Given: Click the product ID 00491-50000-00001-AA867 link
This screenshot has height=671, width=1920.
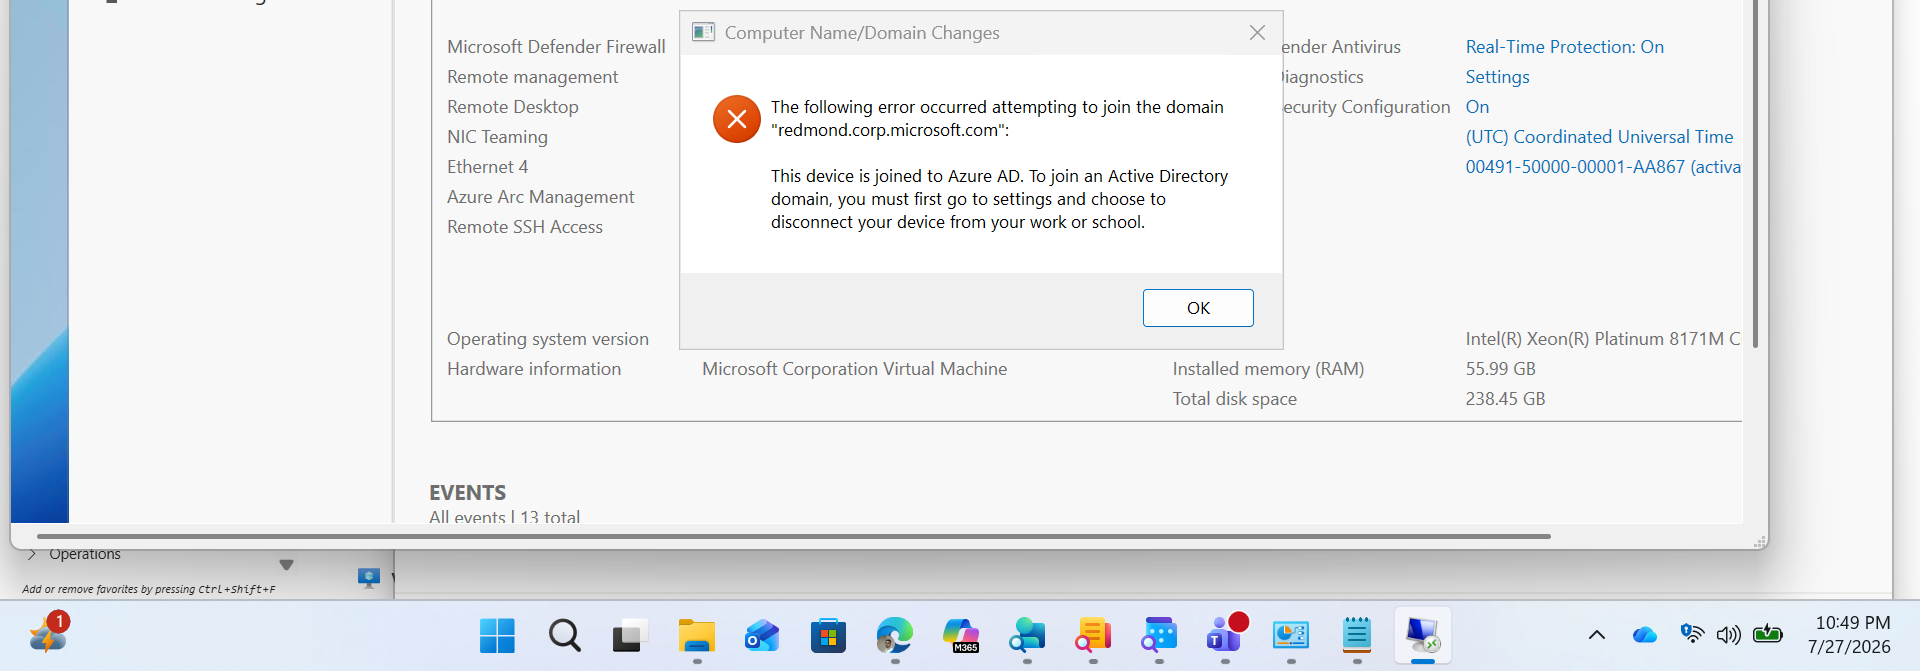Looking at the screenshot, I should pos(1602,167).
